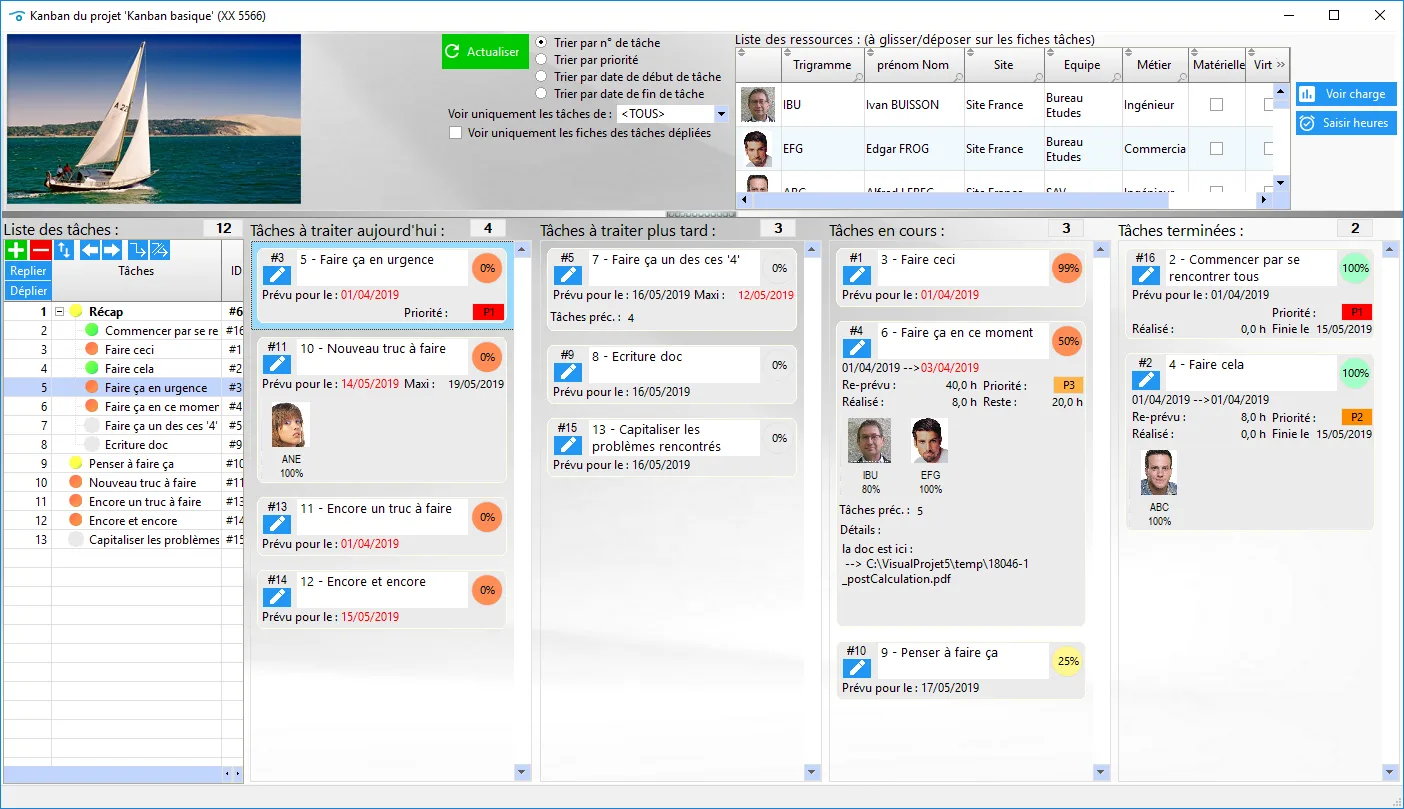Screen dimensions: 1404x809
Task: Click pencil edit icon on card #13
Action: click(277, 524)
